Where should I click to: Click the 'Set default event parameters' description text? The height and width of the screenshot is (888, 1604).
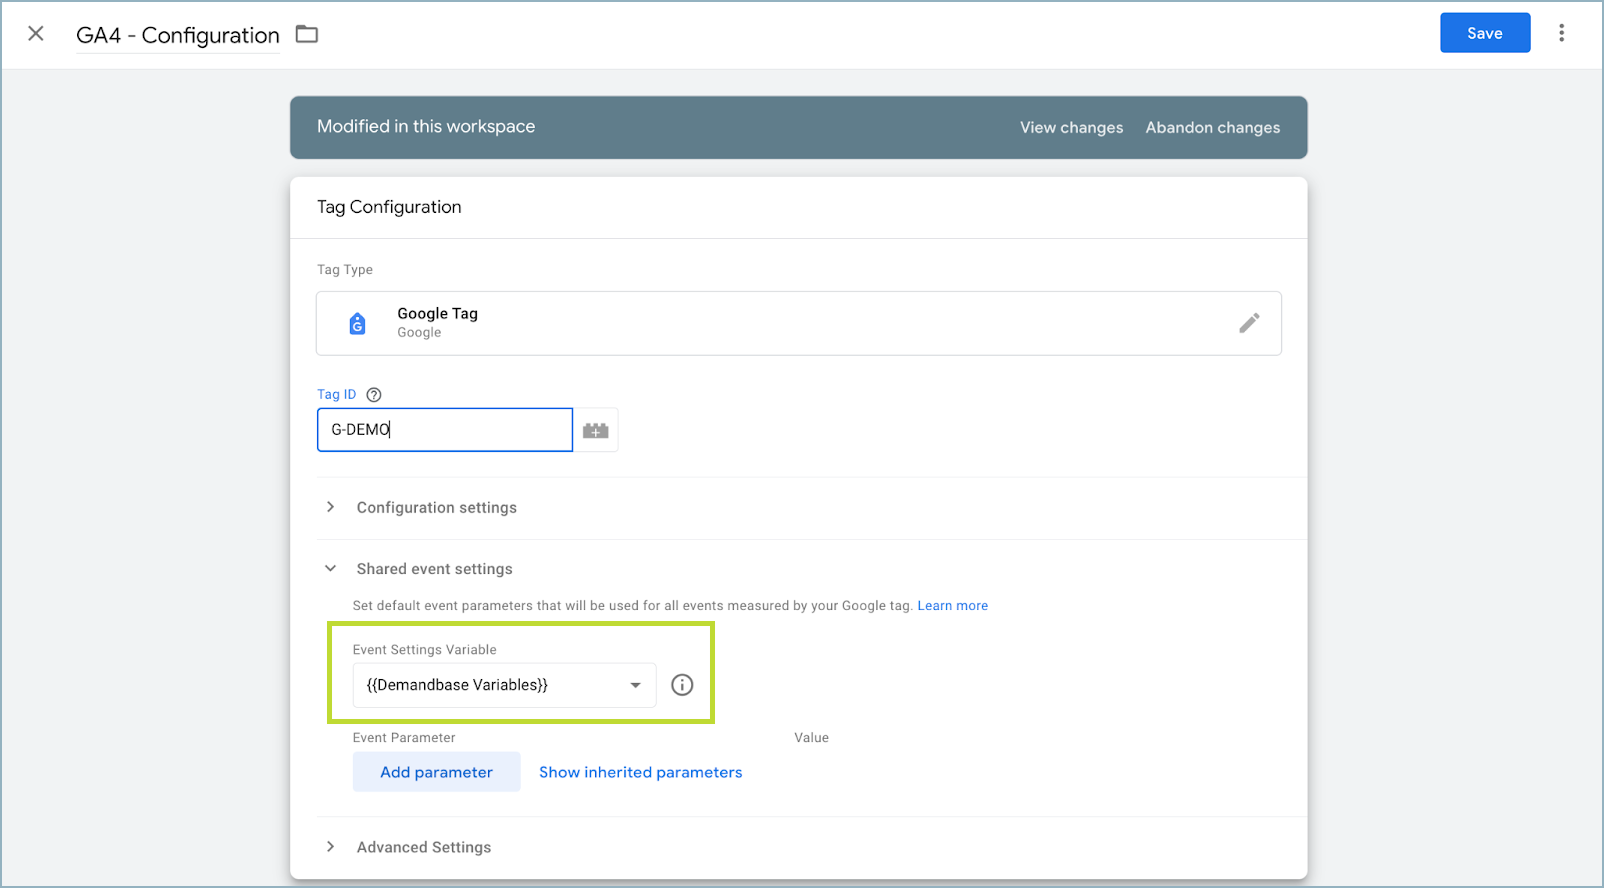[632, 606]
